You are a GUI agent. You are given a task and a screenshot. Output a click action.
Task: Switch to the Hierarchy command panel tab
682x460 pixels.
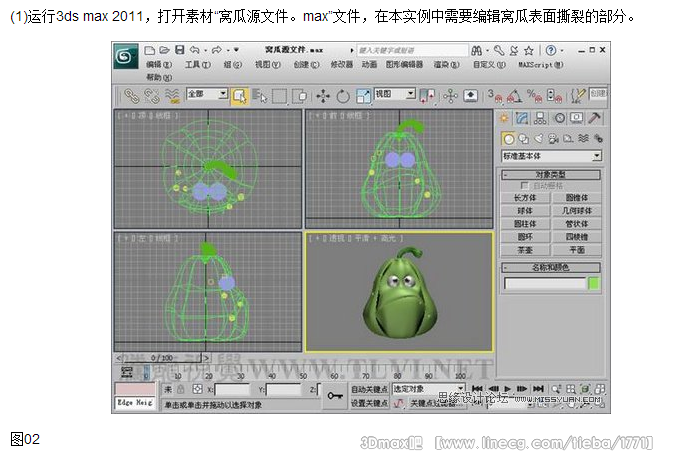(540, 118)
